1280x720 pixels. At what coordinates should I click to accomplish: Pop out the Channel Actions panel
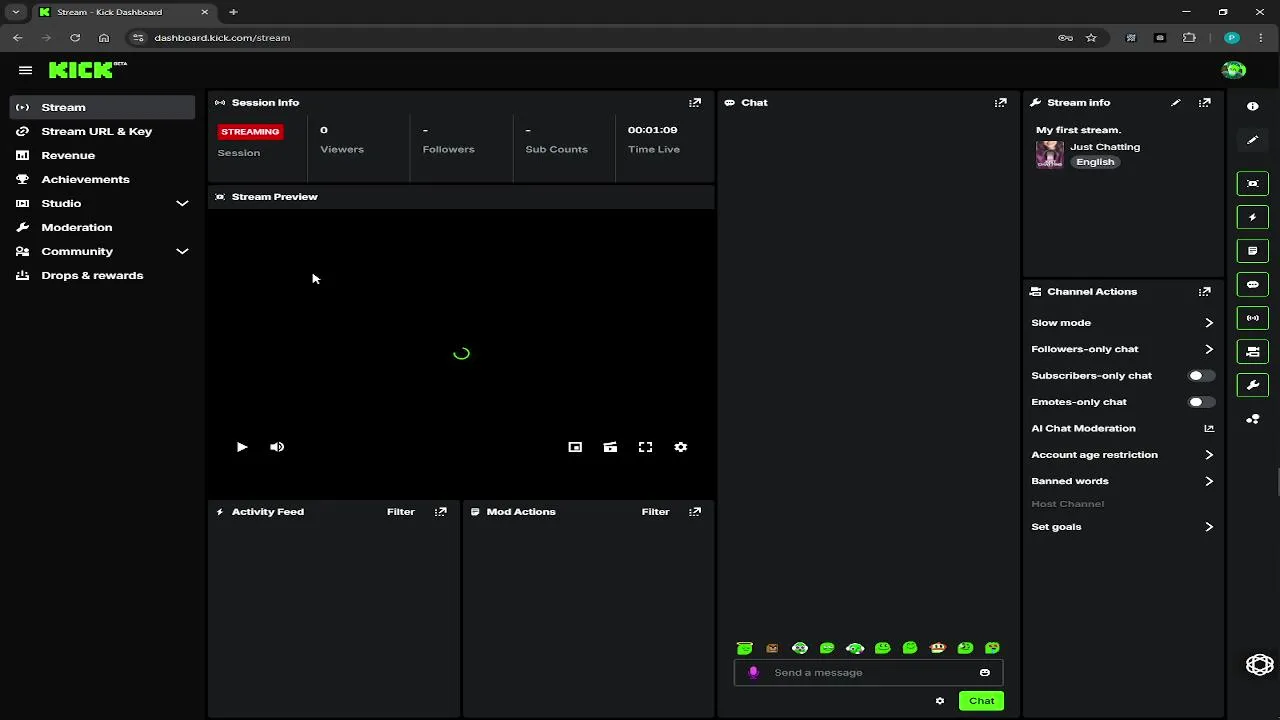pyautogui.click(x=1205, y=291)
